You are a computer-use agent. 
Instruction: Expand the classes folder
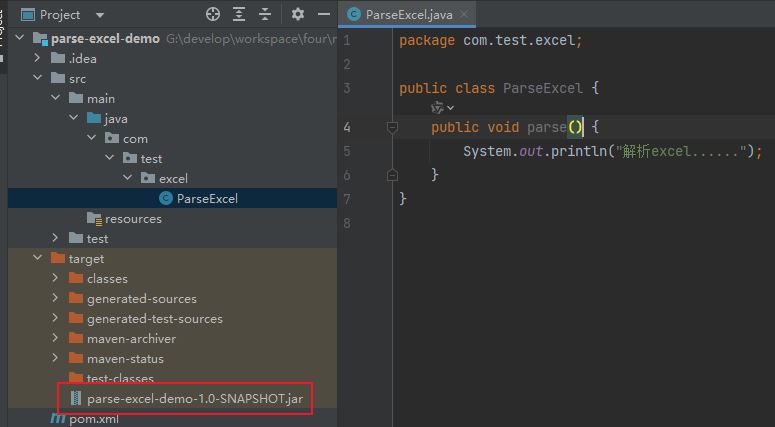point(56,278)
